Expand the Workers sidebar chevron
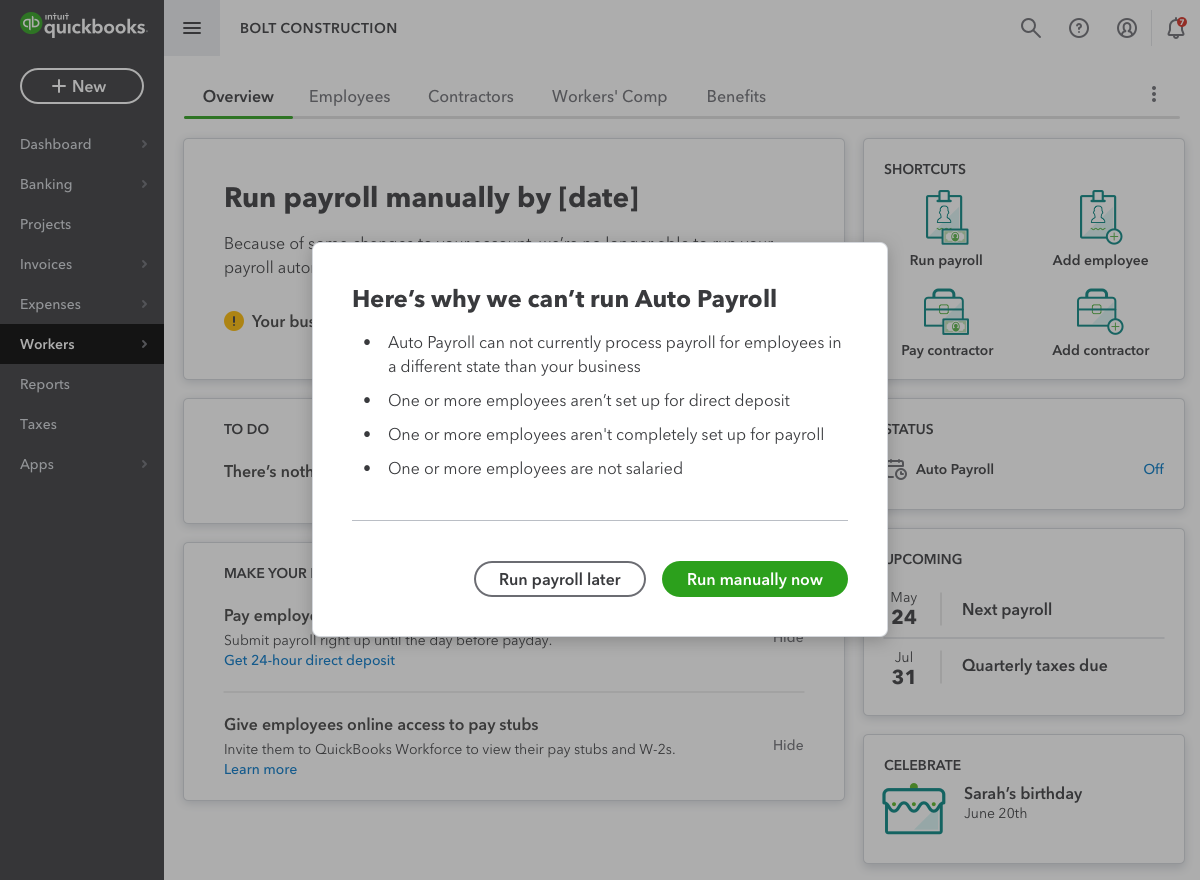 point(144,344)
